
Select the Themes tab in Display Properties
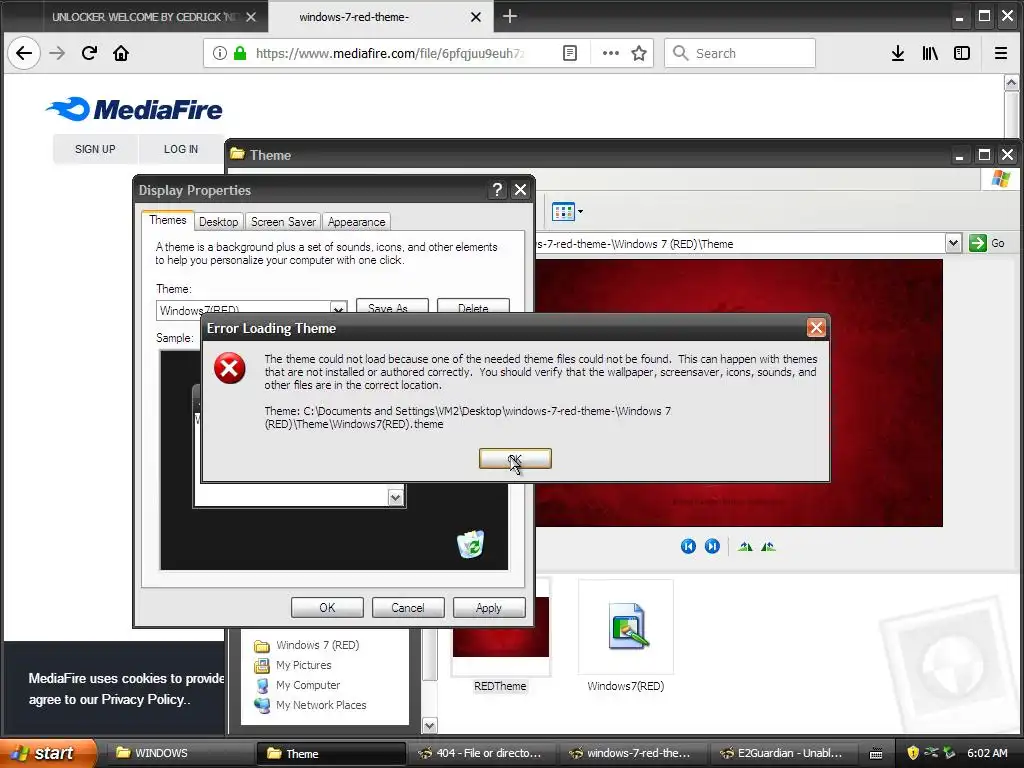pos(168,220)
